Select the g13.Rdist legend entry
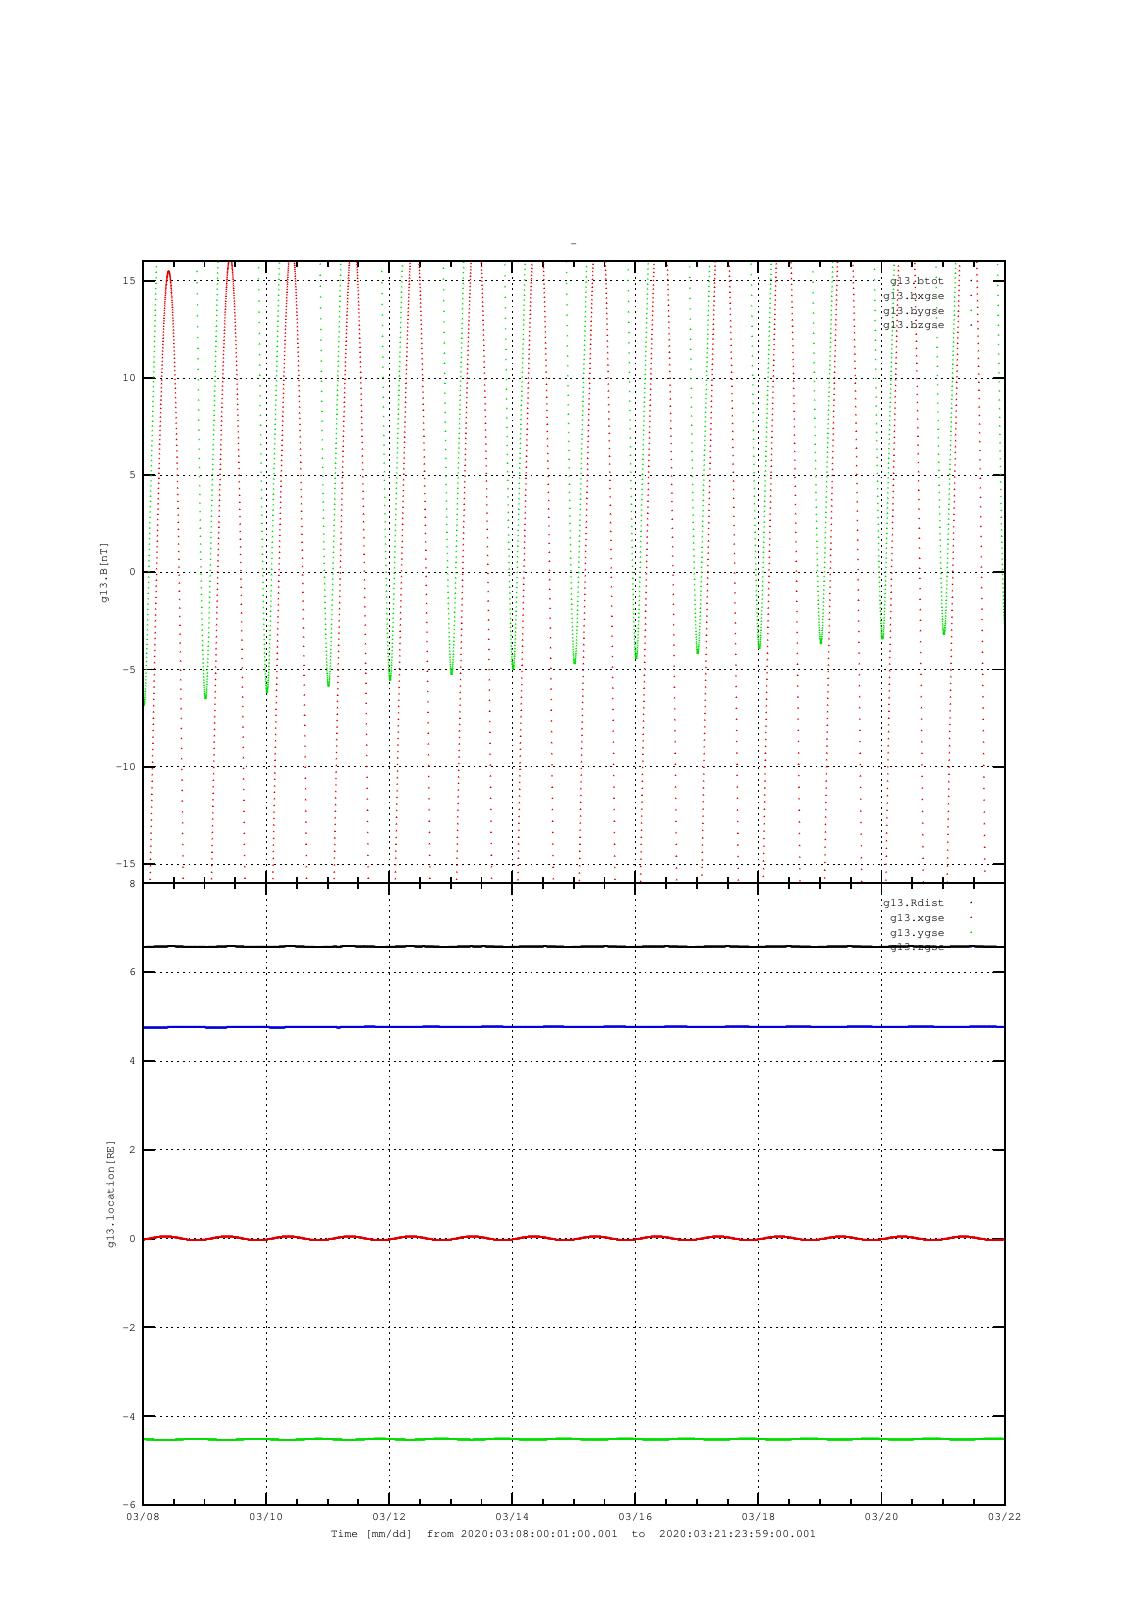The image size is (1131, 1600). tap(913, 903)
